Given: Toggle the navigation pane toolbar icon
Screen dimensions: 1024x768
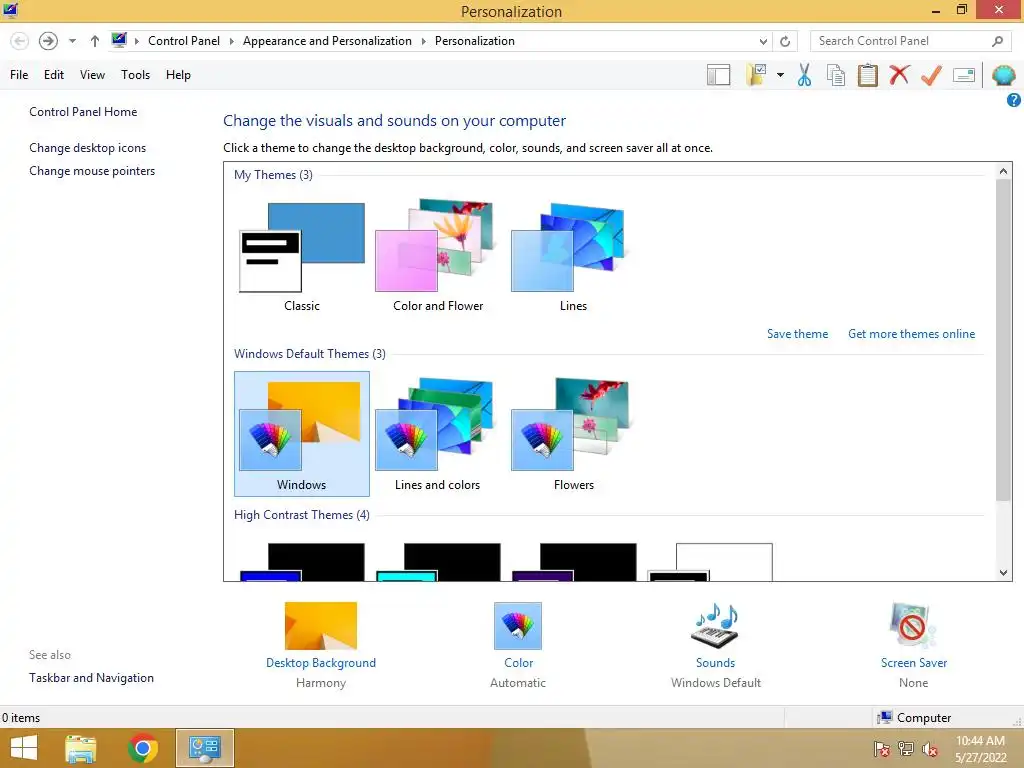Looking at the screenshot, I should (718, 75).
